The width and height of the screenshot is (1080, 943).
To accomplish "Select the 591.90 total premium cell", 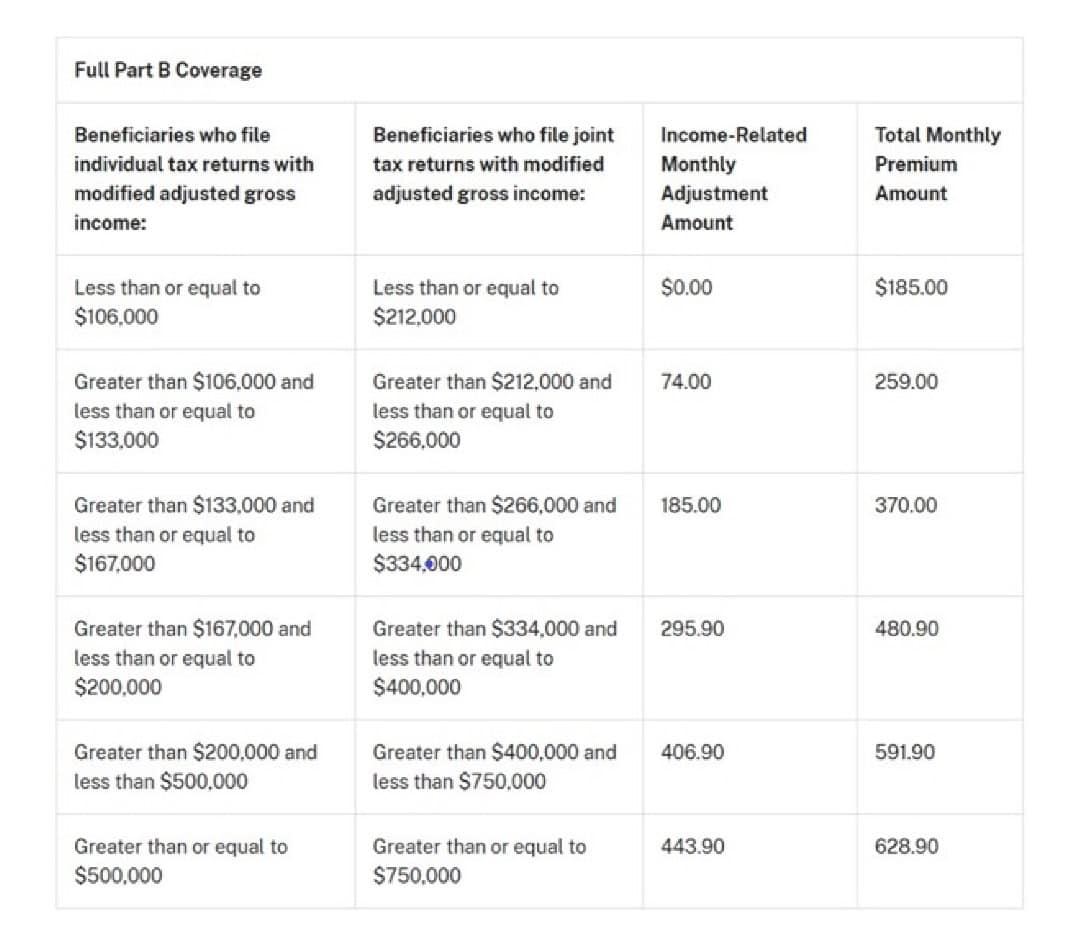I will pyautogui.click(x=906, y=752).
